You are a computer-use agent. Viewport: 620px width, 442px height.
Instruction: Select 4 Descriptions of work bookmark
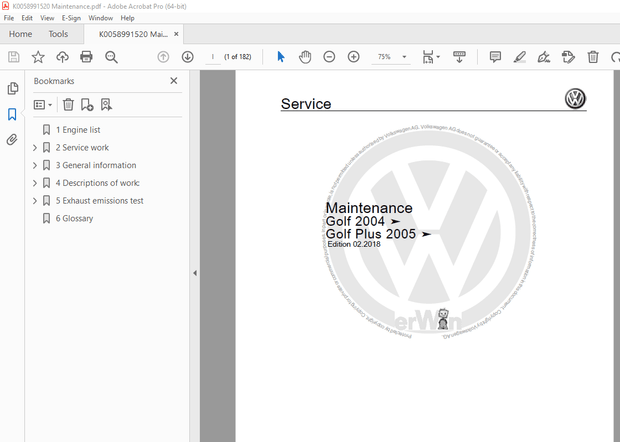click(x=97, y=183)
